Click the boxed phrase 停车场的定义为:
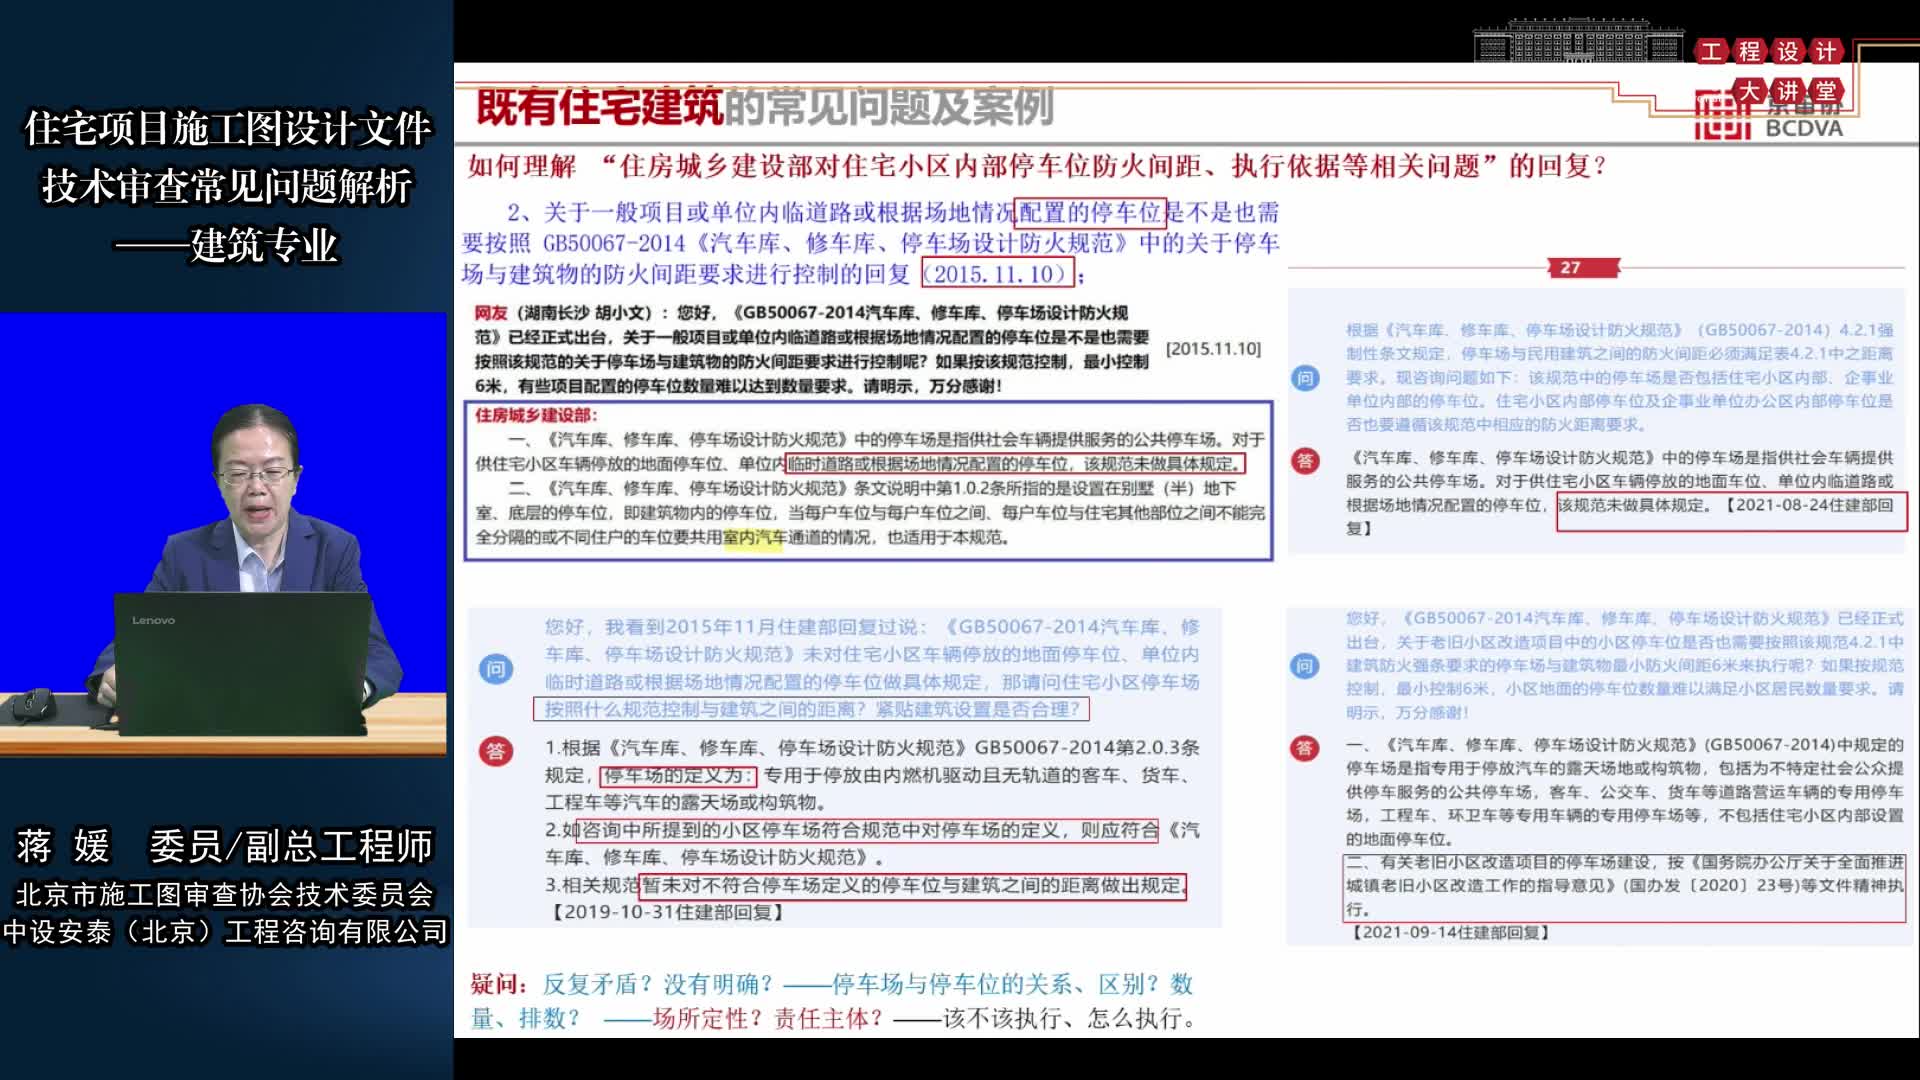Viewport: 1920px width, 1080px height. coord(677,776)
